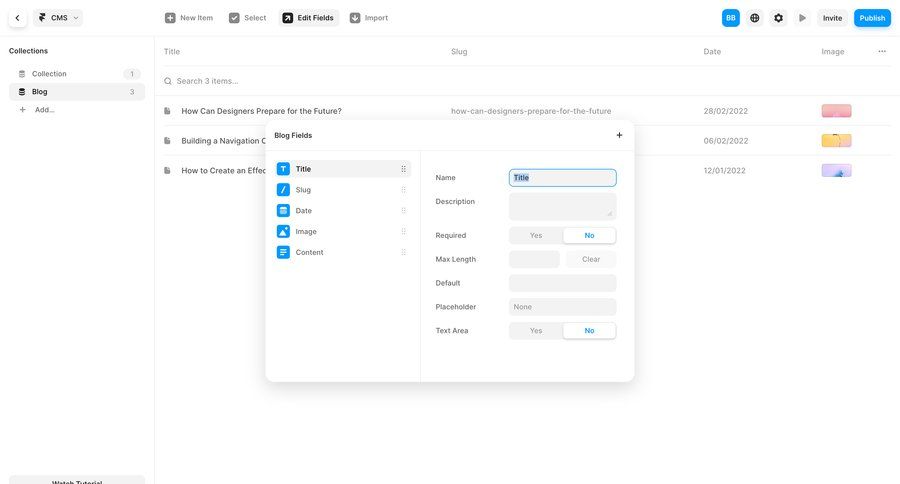Image resolution: width=900 pixels, height=484 pixels.
Task: Click the Clear button for Max Length
Action: pos(591,259)
